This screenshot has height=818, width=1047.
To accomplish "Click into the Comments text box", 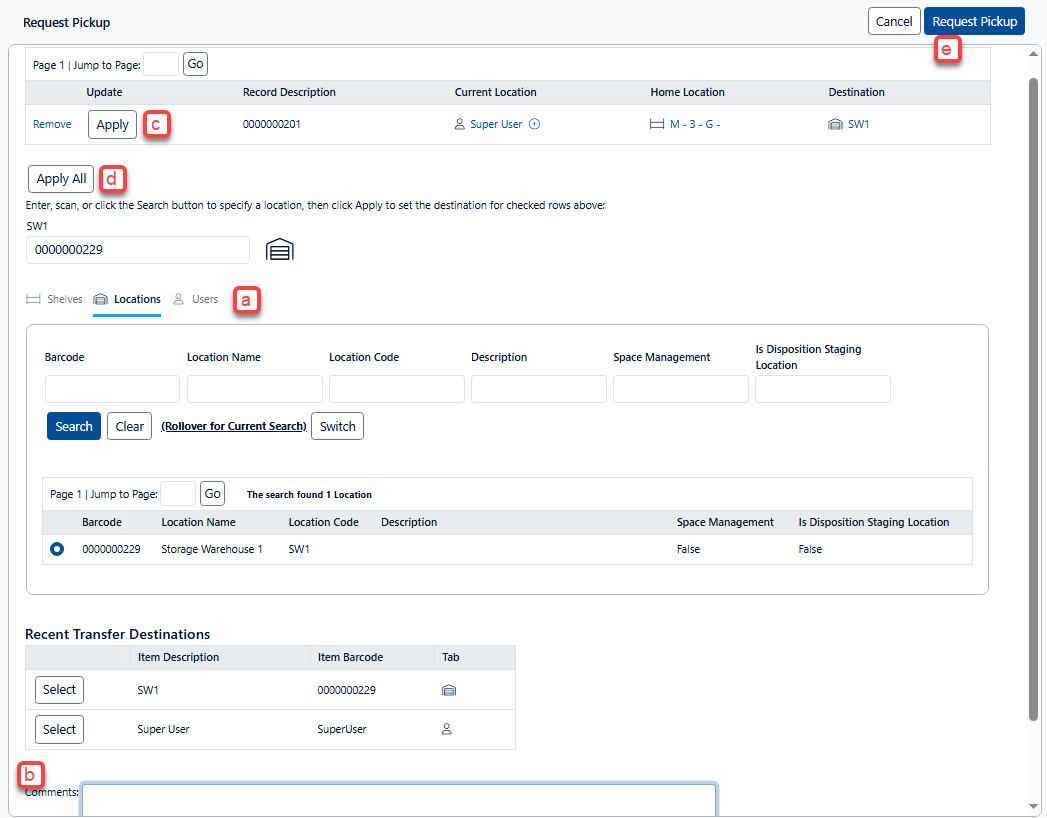I will point(398,799).
